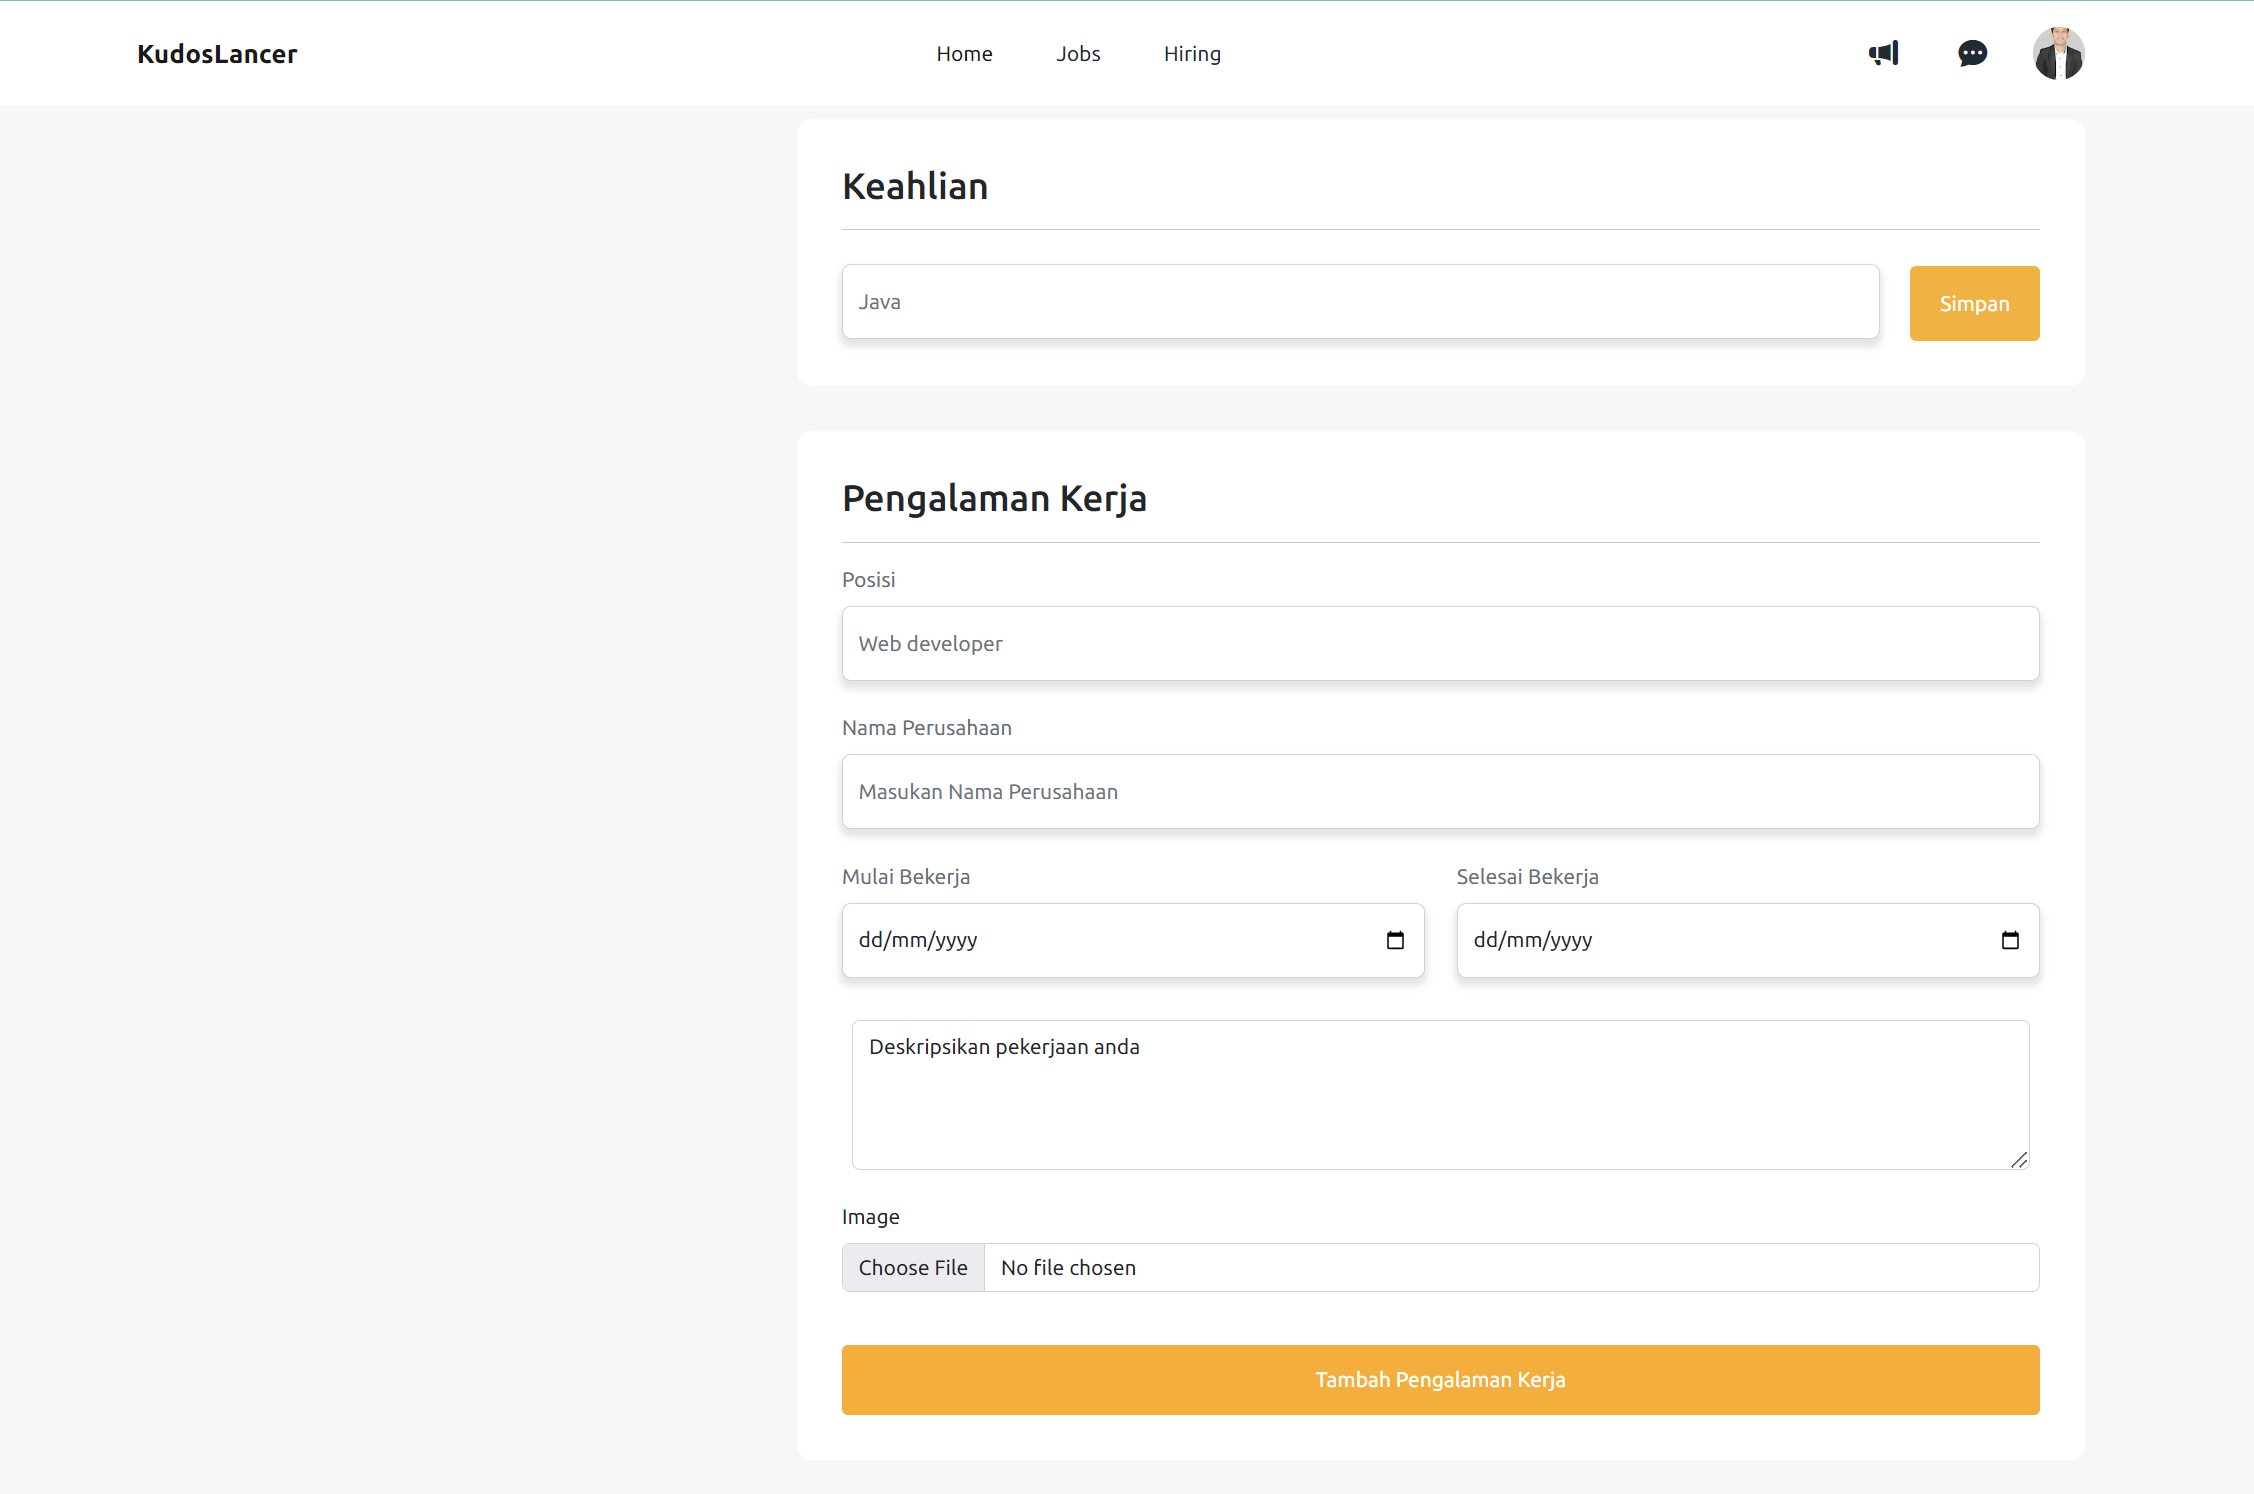
Task: Click the Java skill input field
Action: [1358, 301]
